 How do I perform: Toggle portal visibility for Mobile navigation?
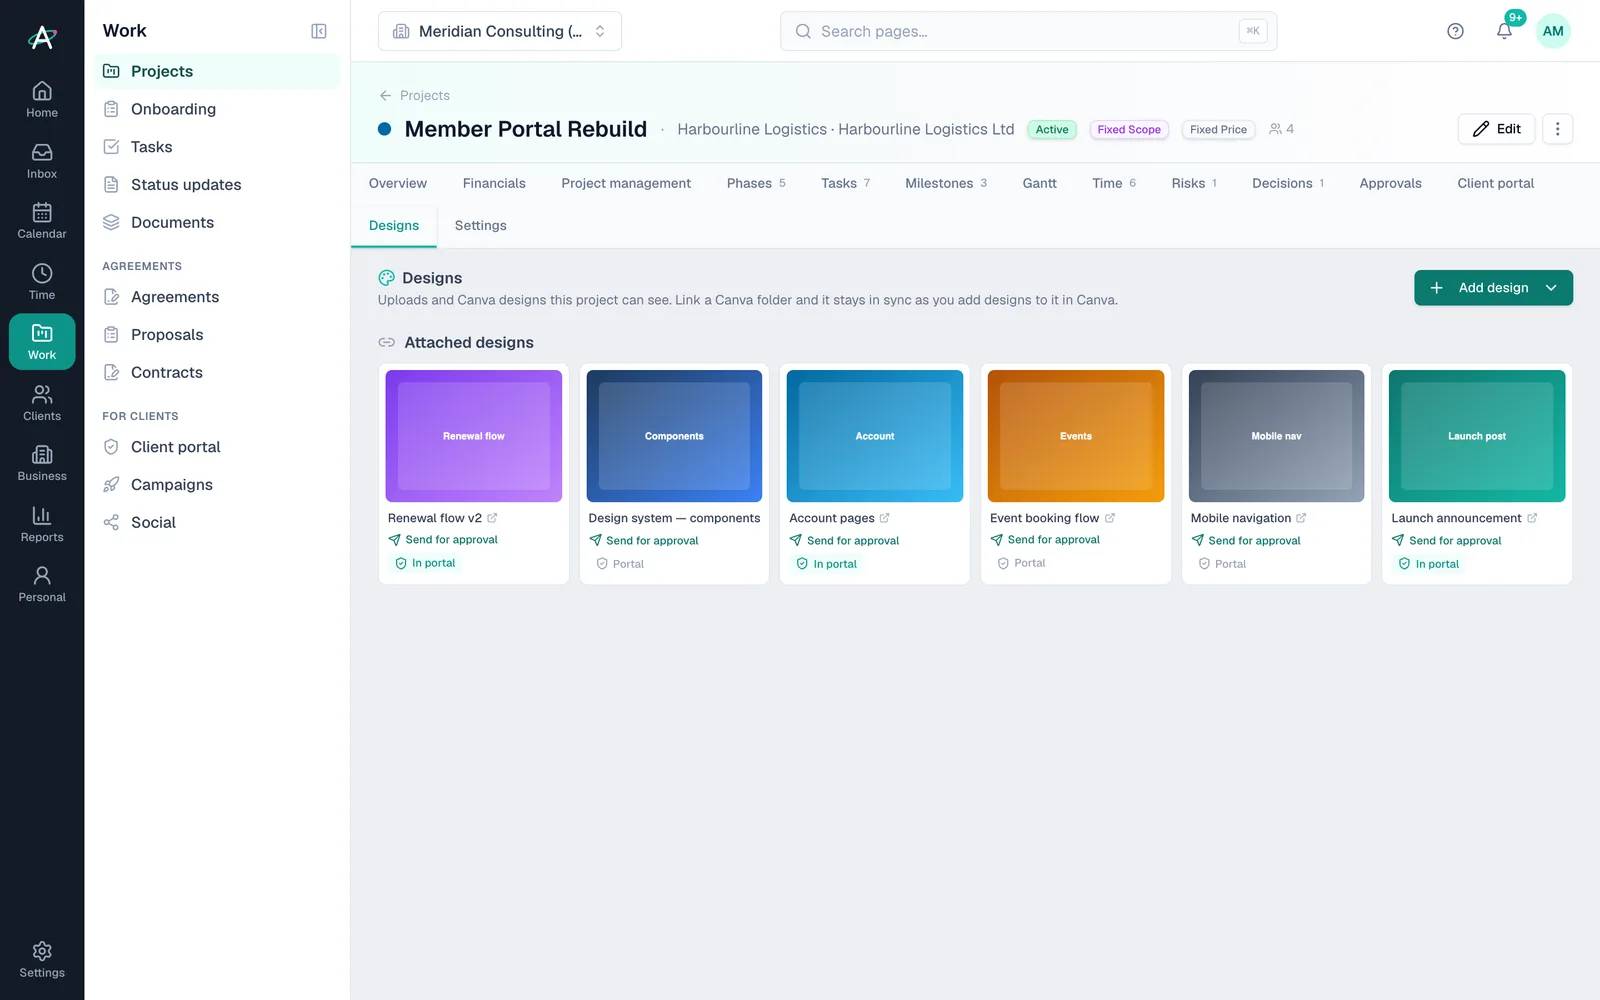[x=1222, y=564]
